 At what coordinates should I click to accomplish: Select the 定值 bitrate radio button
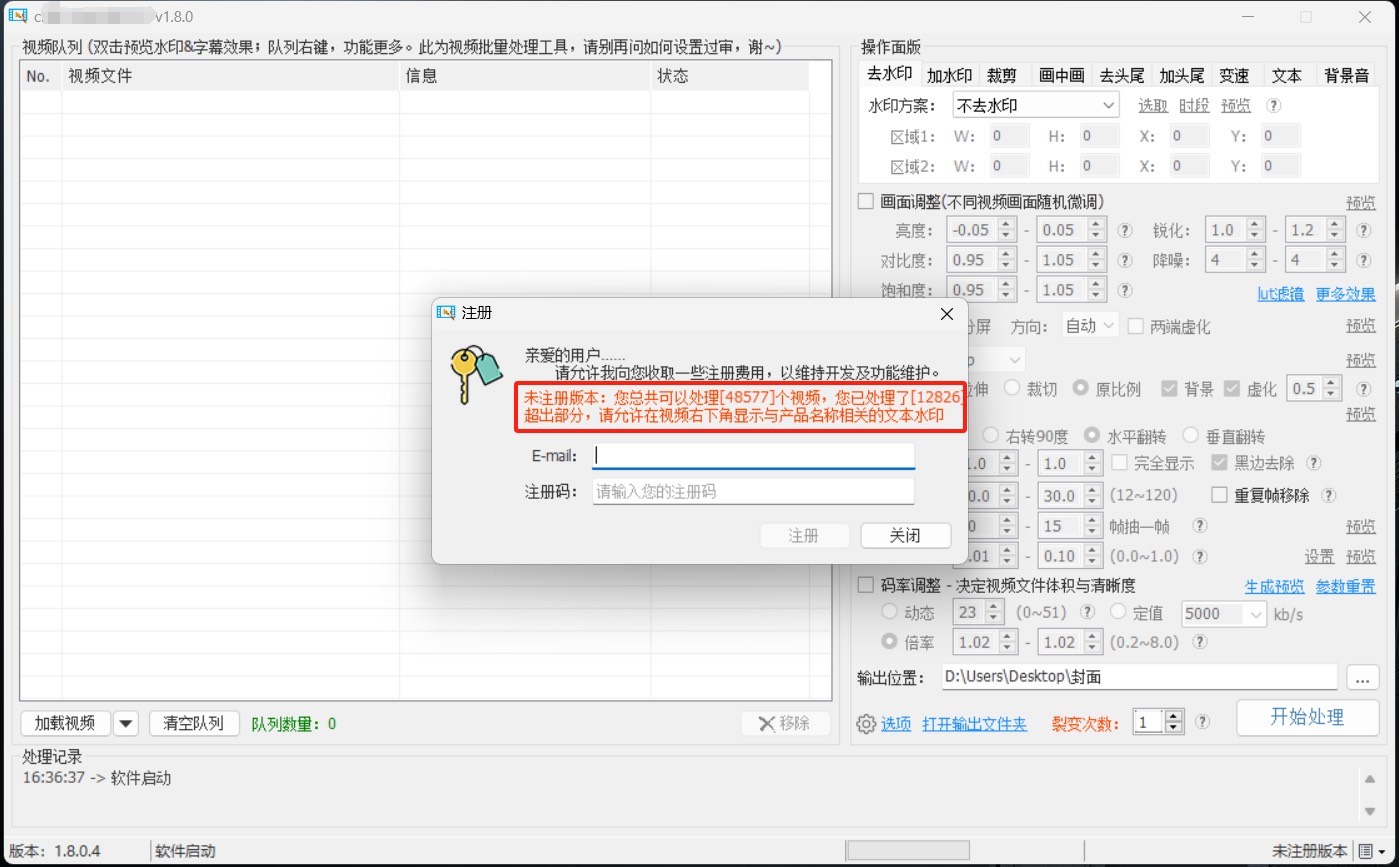click(1117, 612)
